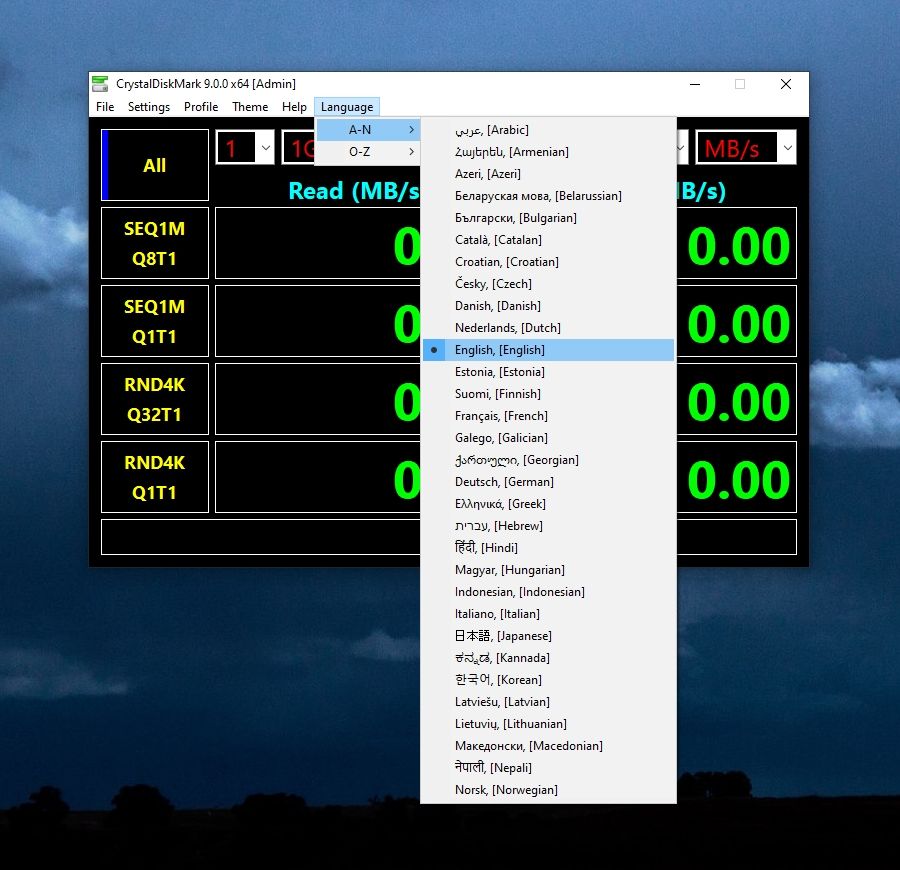Select Finnish language
The image size is (900, 870).
(548, 394)
